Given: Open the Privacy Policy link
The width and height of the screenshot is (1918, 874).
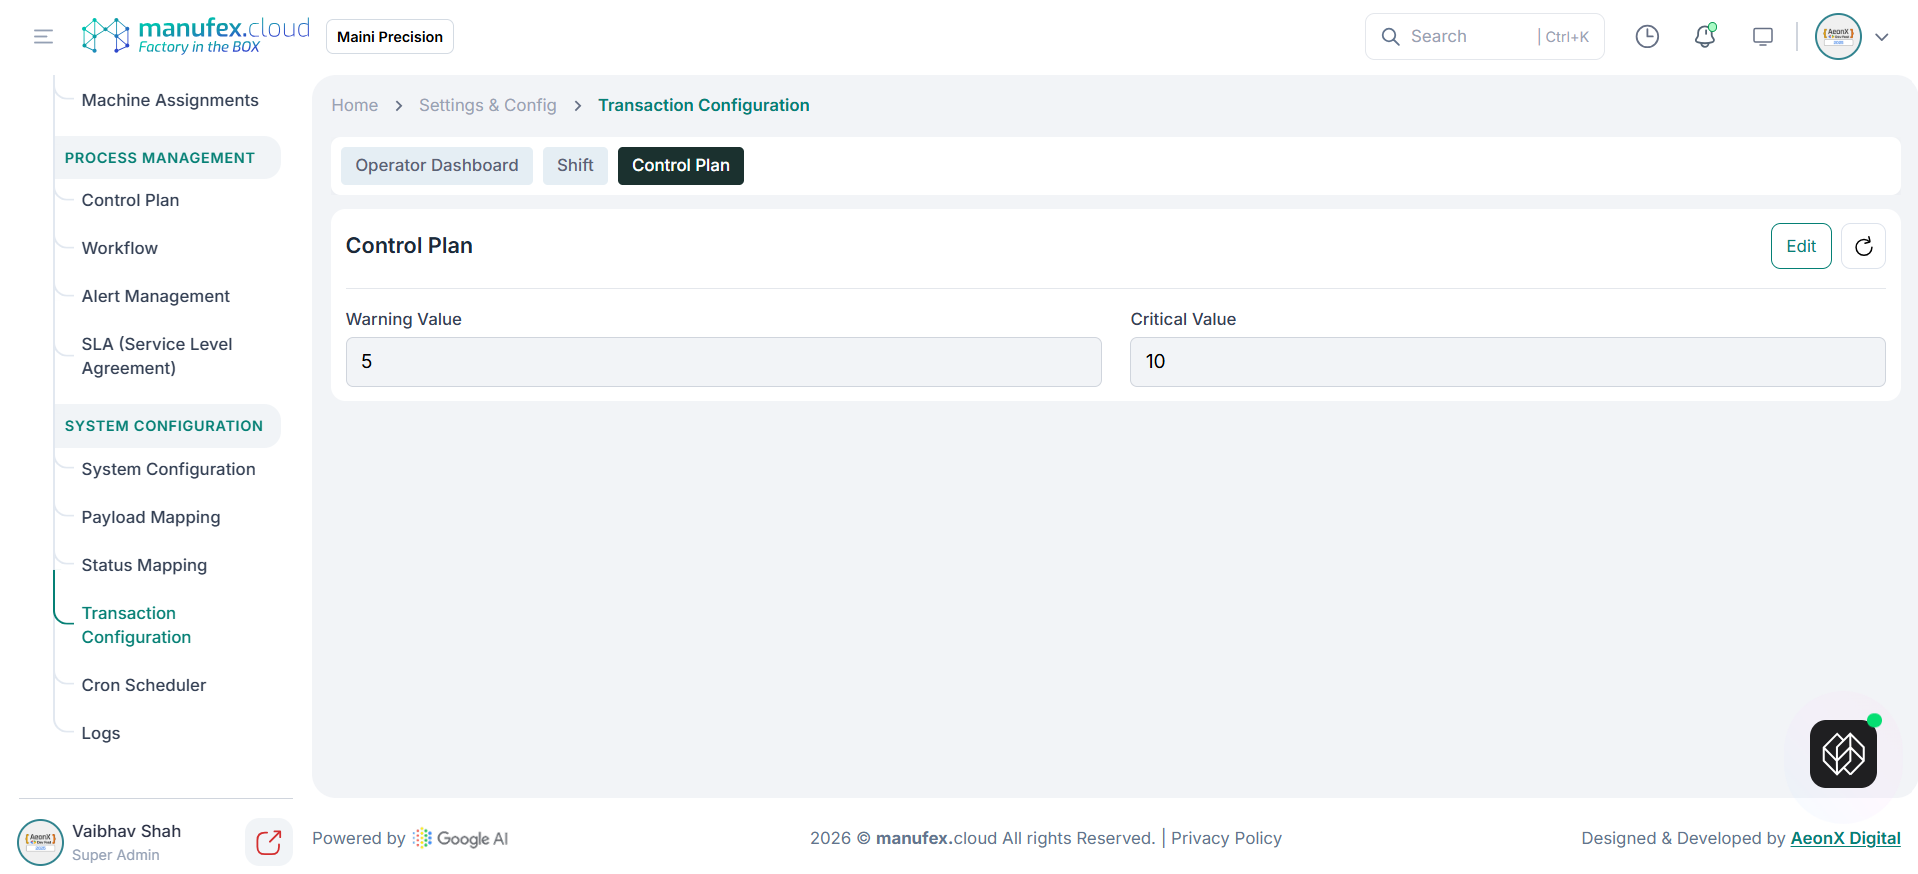Looking at the screenshot, I should coord(1226,838).
